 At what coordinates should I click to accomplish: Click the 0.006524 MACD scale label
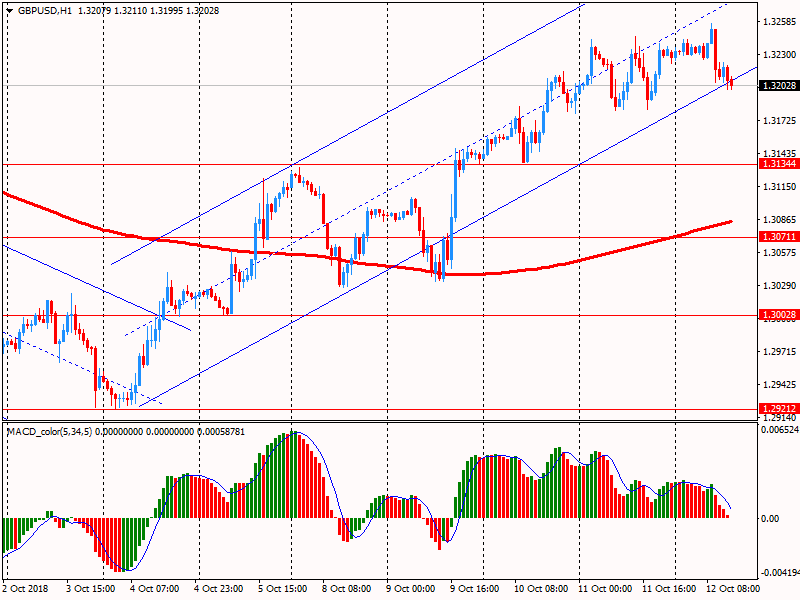point(780,430)
